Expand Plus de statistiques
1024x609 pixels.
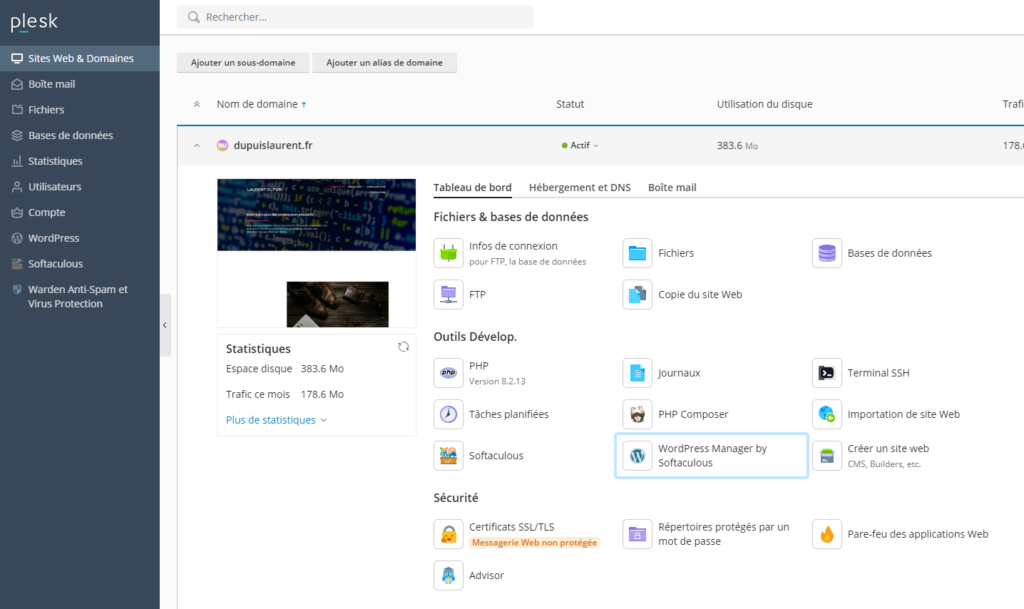click(276, 420)
